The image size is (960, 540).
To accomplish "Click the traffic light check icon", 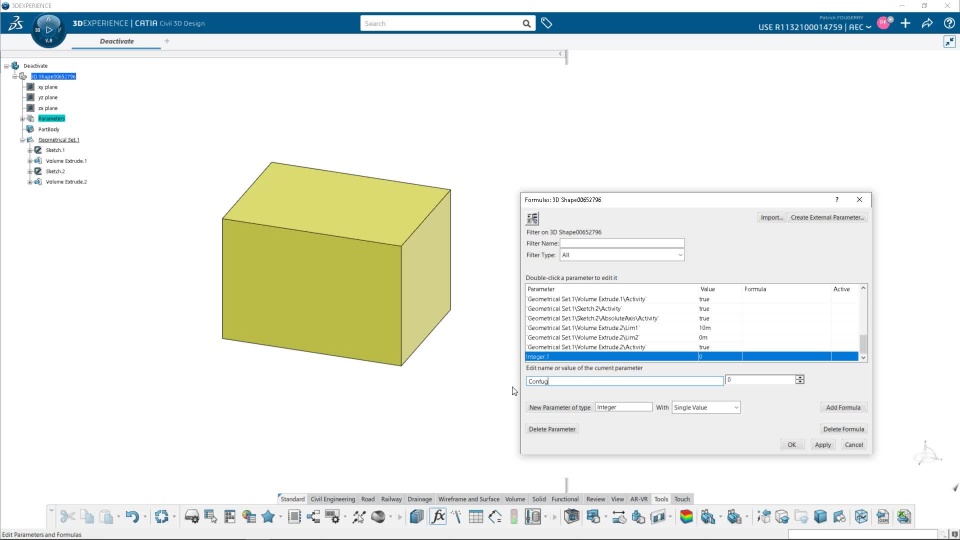I will [514, 517].
